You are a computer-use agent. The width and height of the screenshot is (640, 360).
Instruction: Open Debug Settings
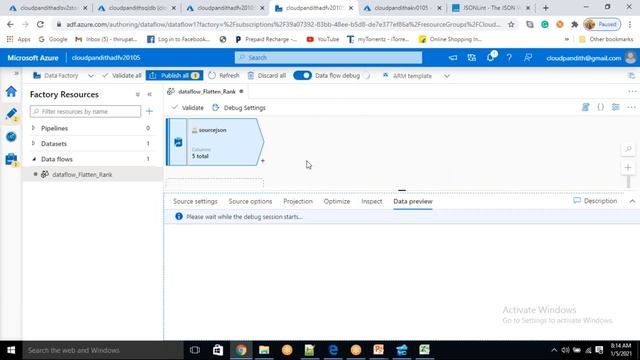coord(239,108)
